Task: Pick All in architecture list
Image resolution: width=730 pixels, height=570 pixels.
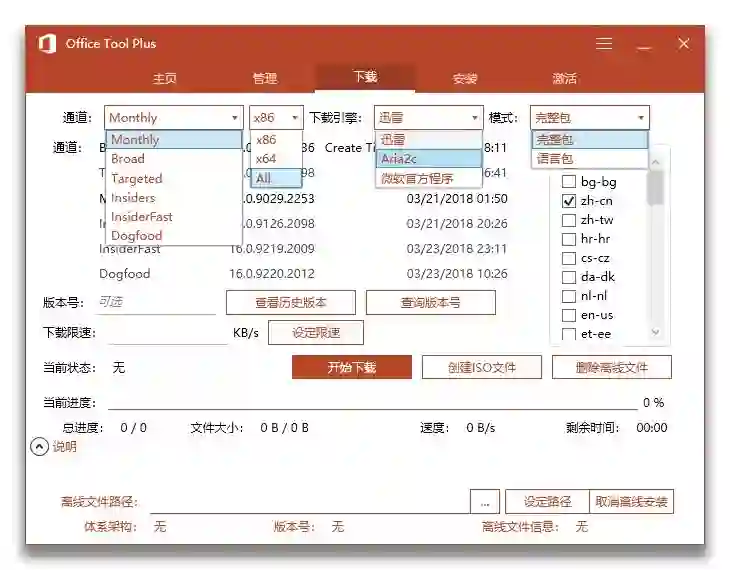Action: [x=277, y=178]
